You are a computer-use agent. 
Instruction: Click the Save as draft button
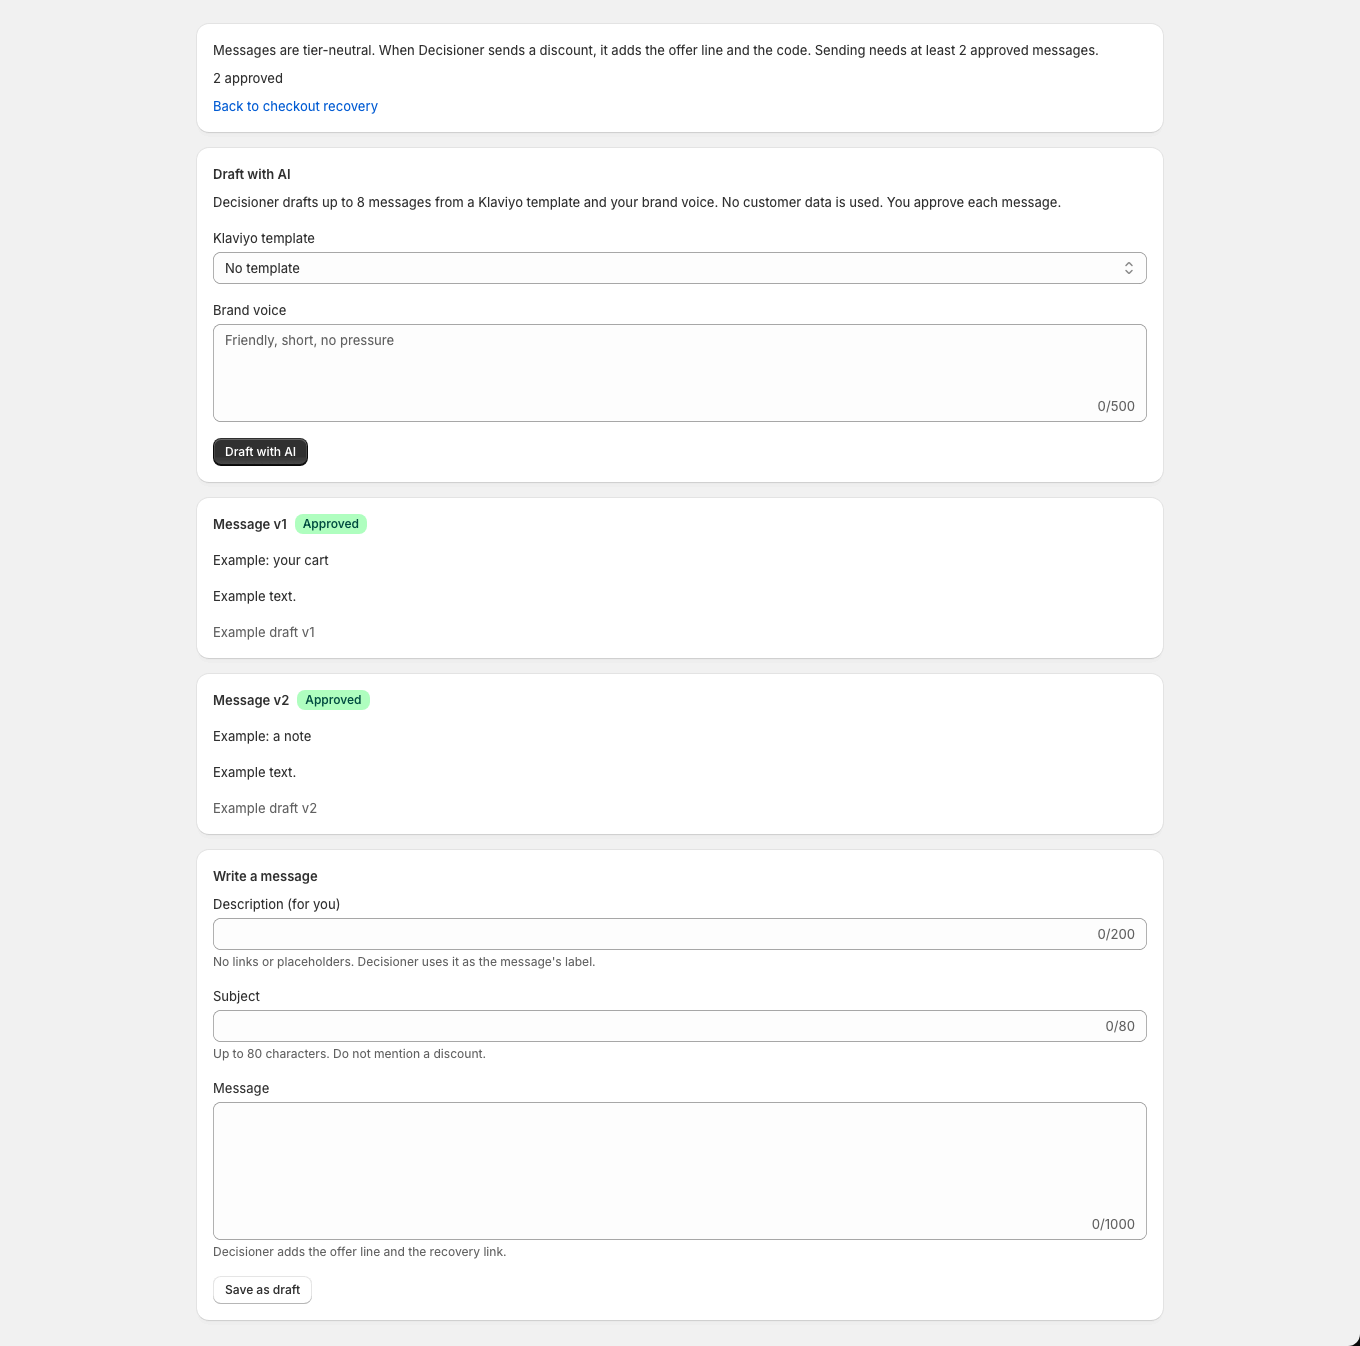click(x=262, y=1290)
